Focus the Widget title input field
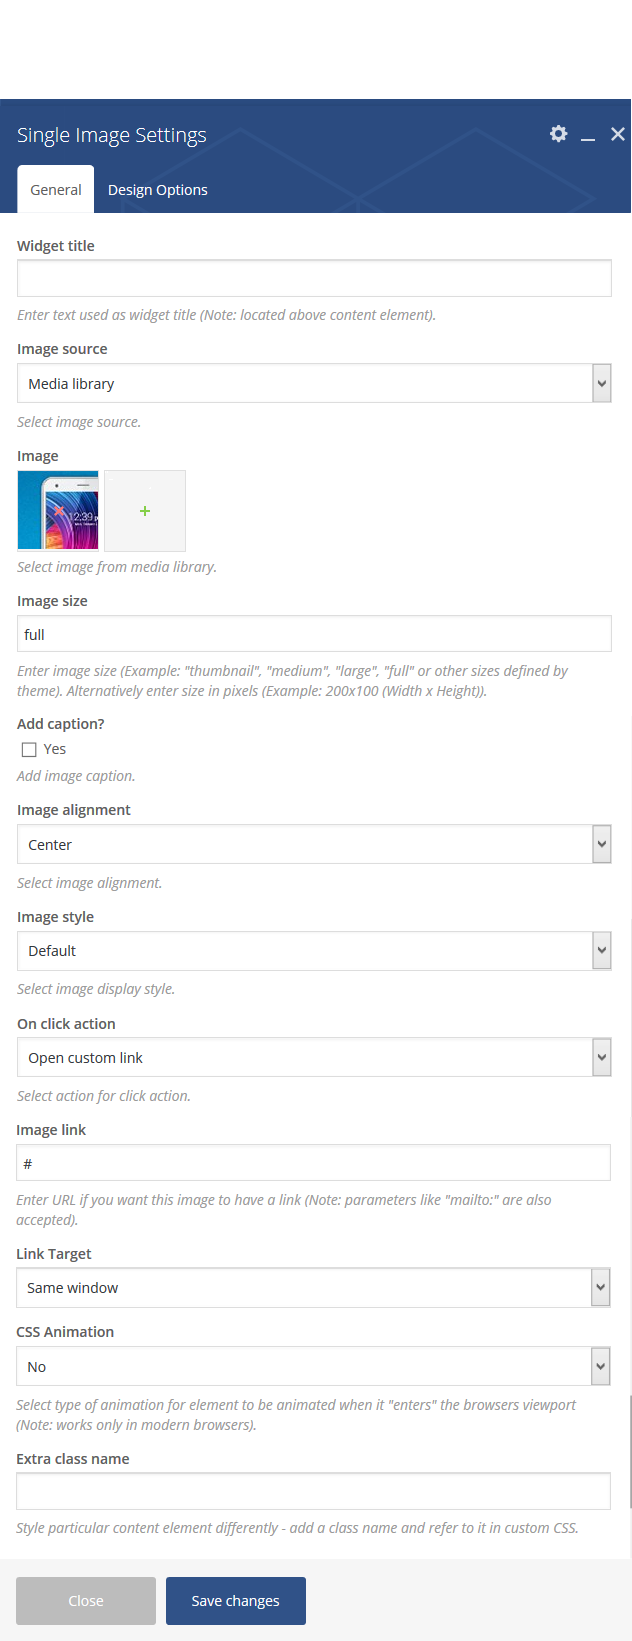 tap(314, 278)
